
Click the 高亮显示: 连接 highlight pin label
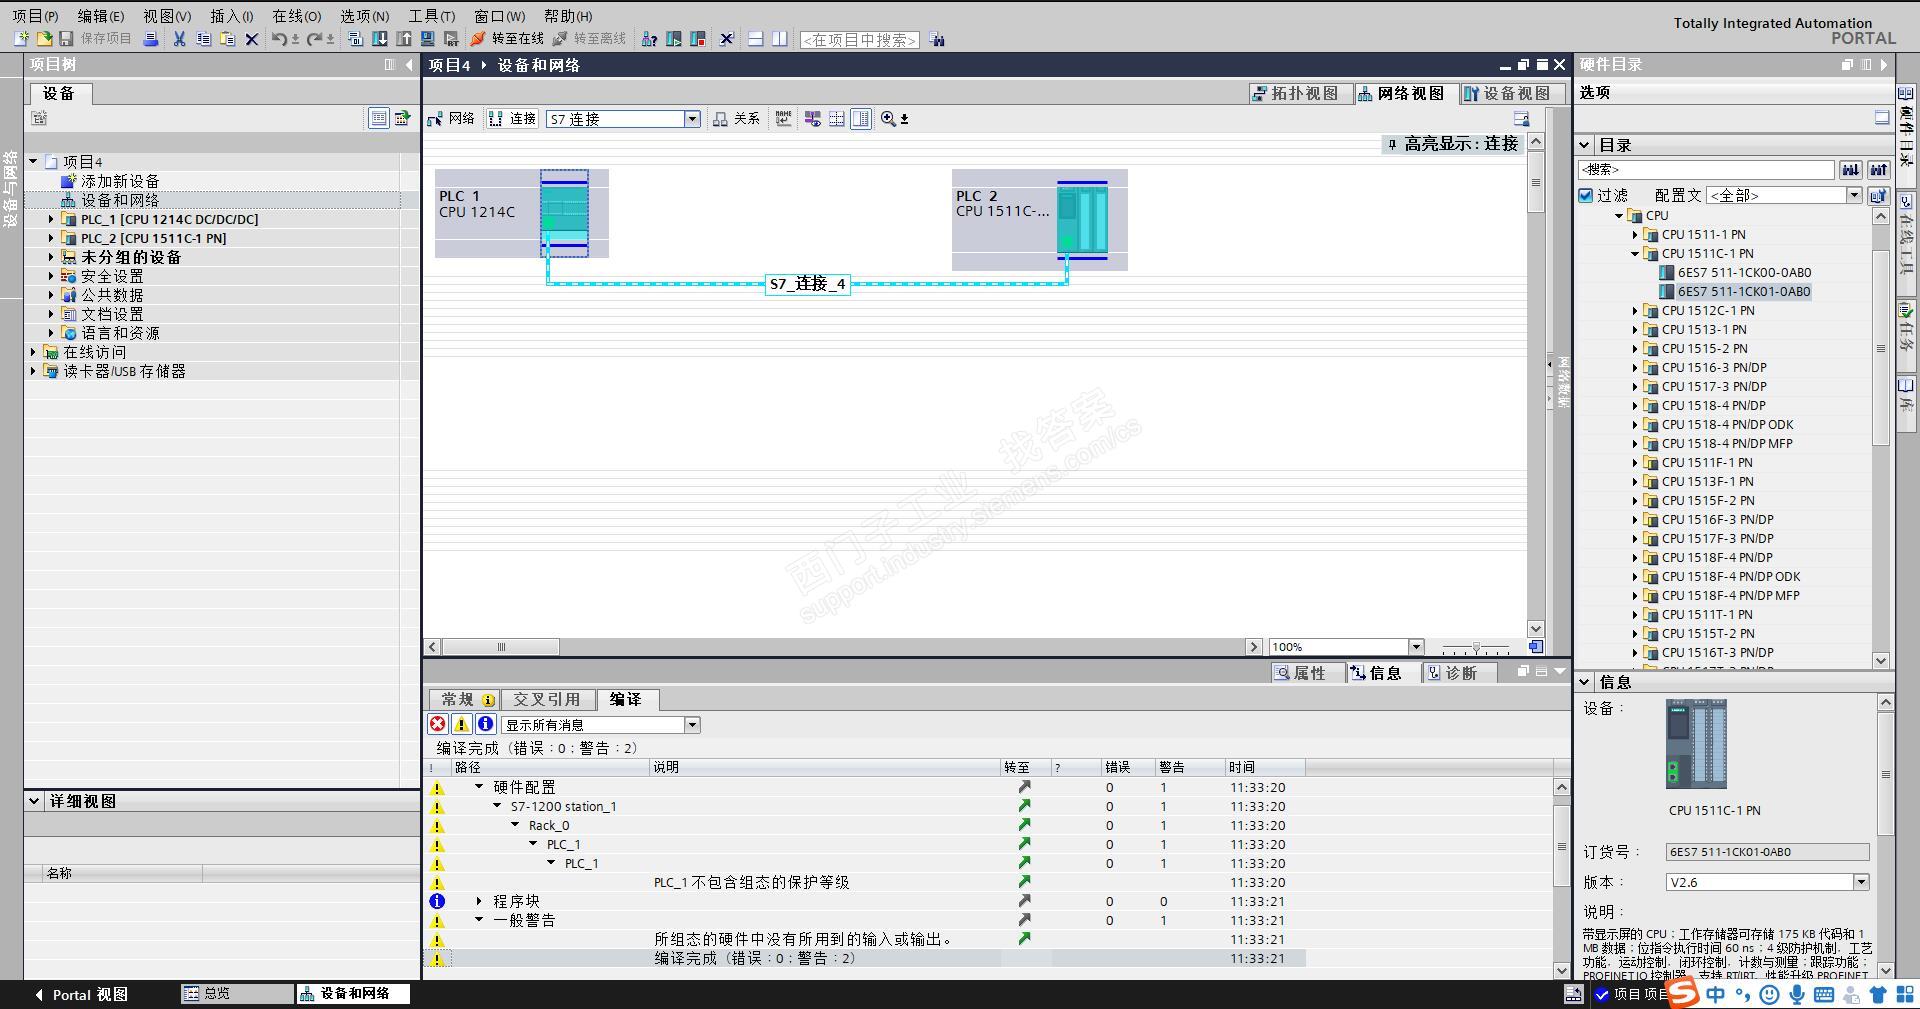tap(1452, 144)
